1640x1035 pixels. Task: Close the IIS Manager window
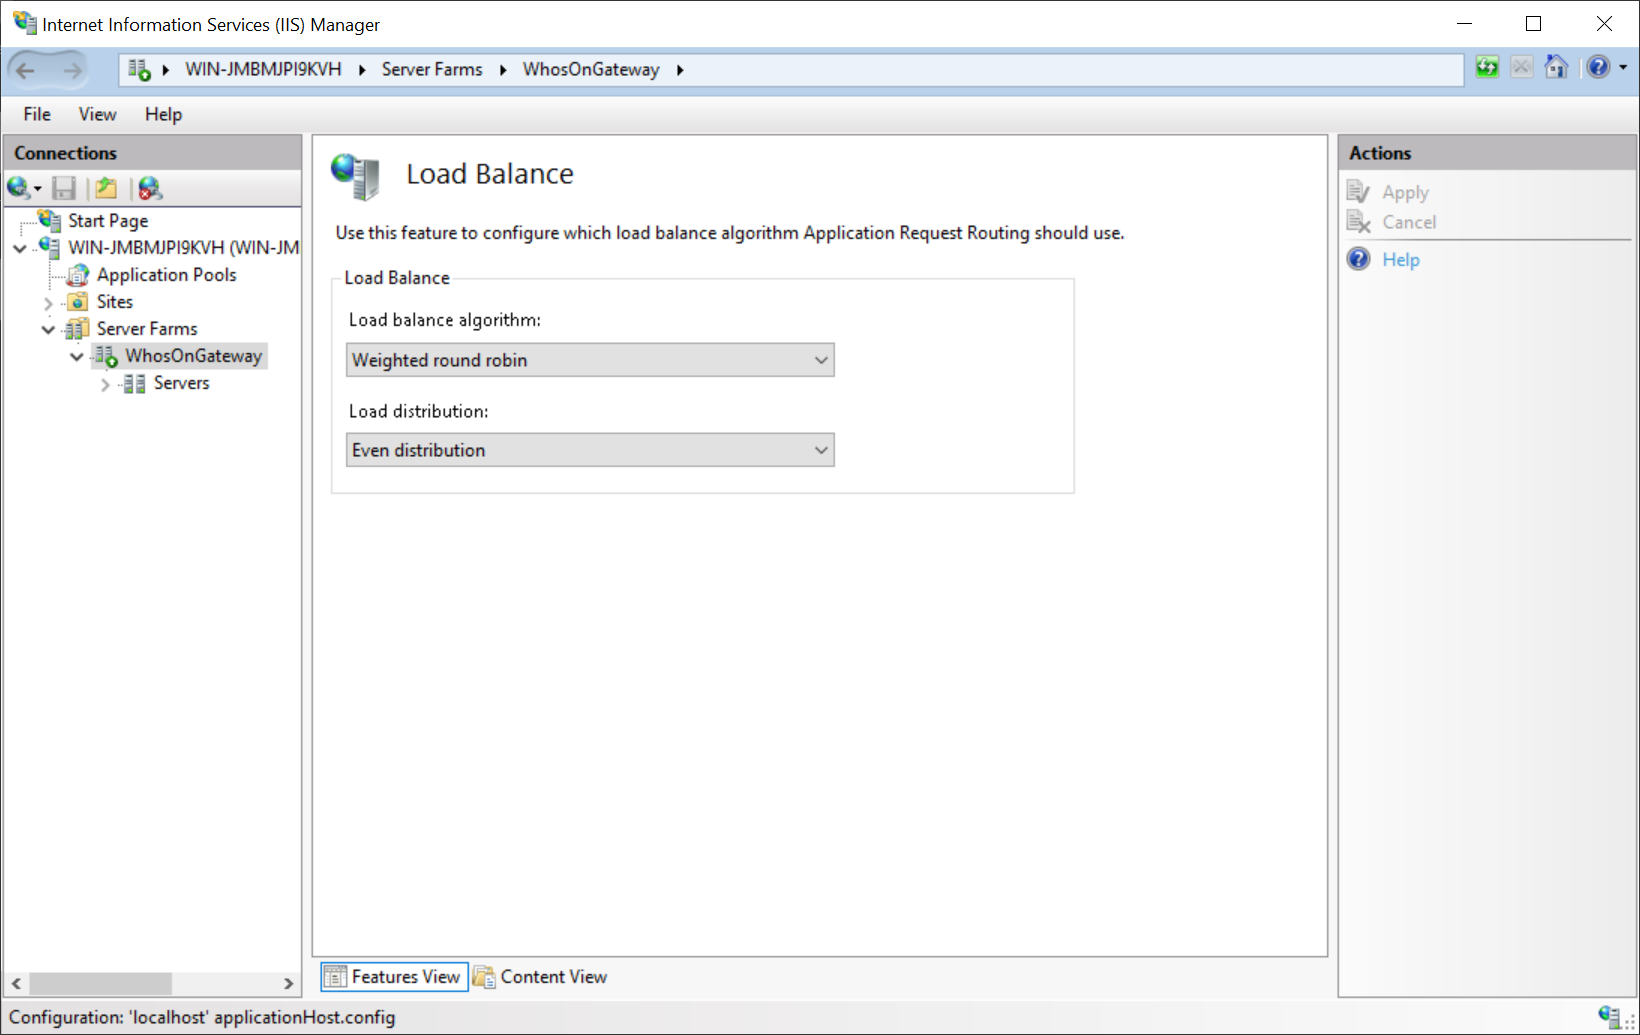(x=1603, y=23)
